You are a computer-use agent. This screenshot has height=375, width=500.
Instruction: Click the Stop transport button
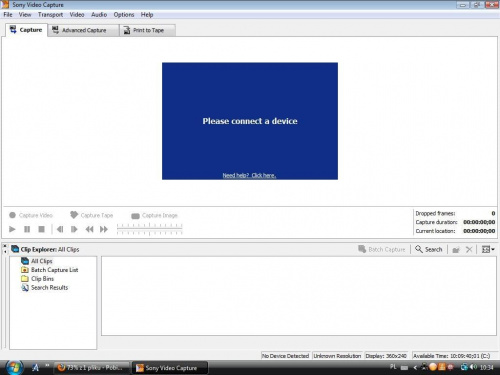[x=41, y=229]
